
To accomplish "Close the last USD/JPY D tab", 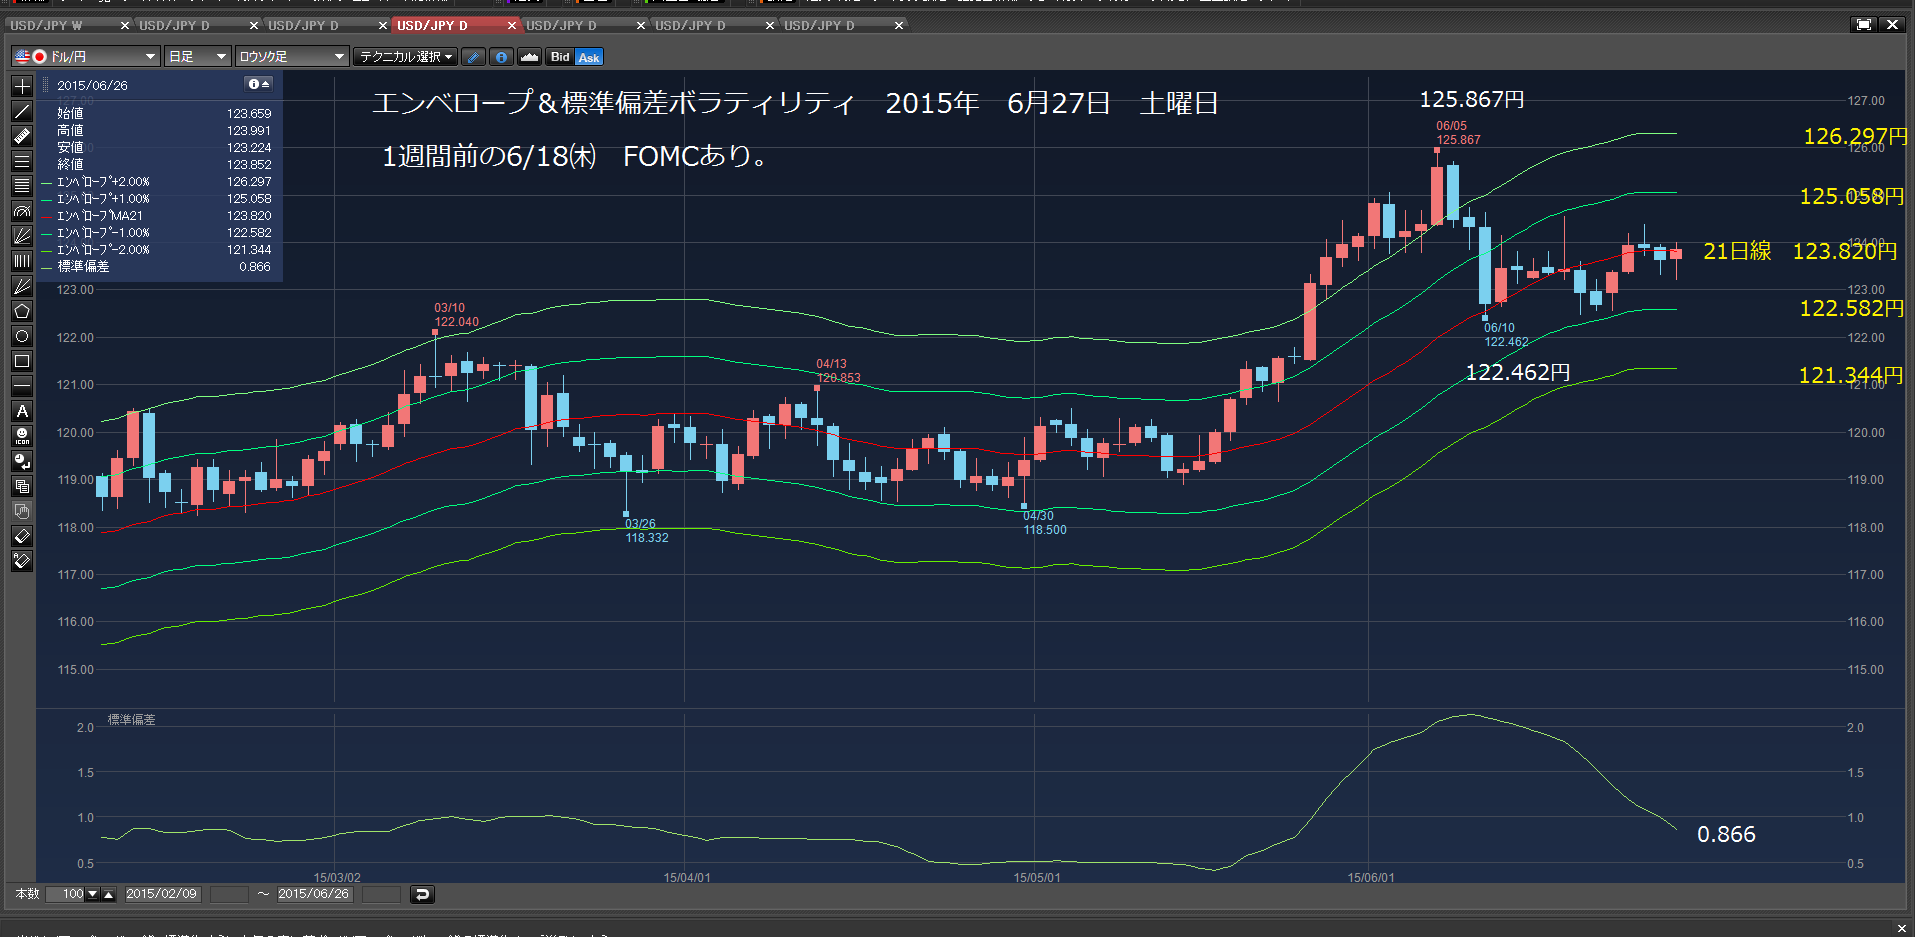I will (898, 25).
